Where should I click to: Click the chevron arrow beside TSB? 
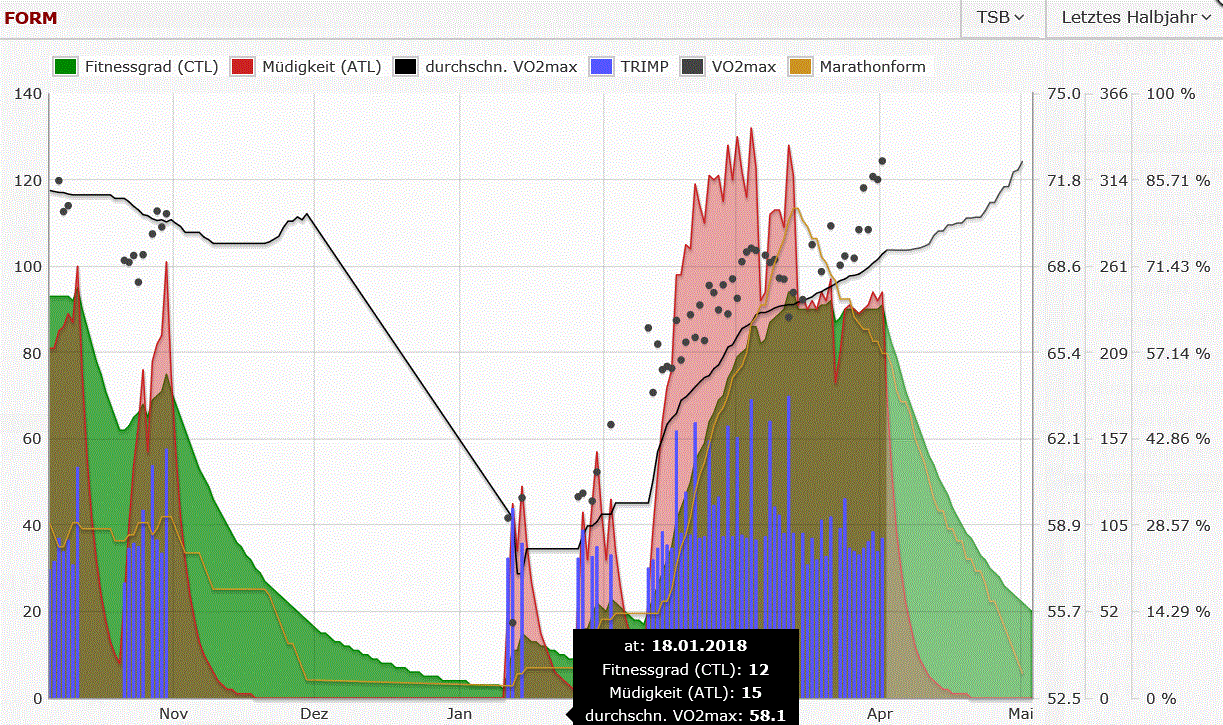click(1019, 17)
